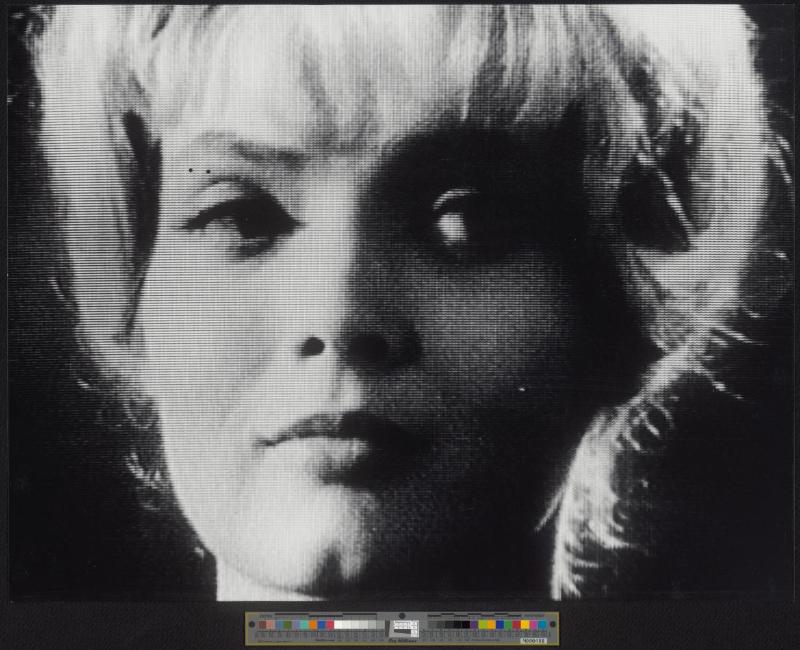The image size is (800, 650).
Task: Select the purple patch right of the black patch
Action: tap(474, 624)
